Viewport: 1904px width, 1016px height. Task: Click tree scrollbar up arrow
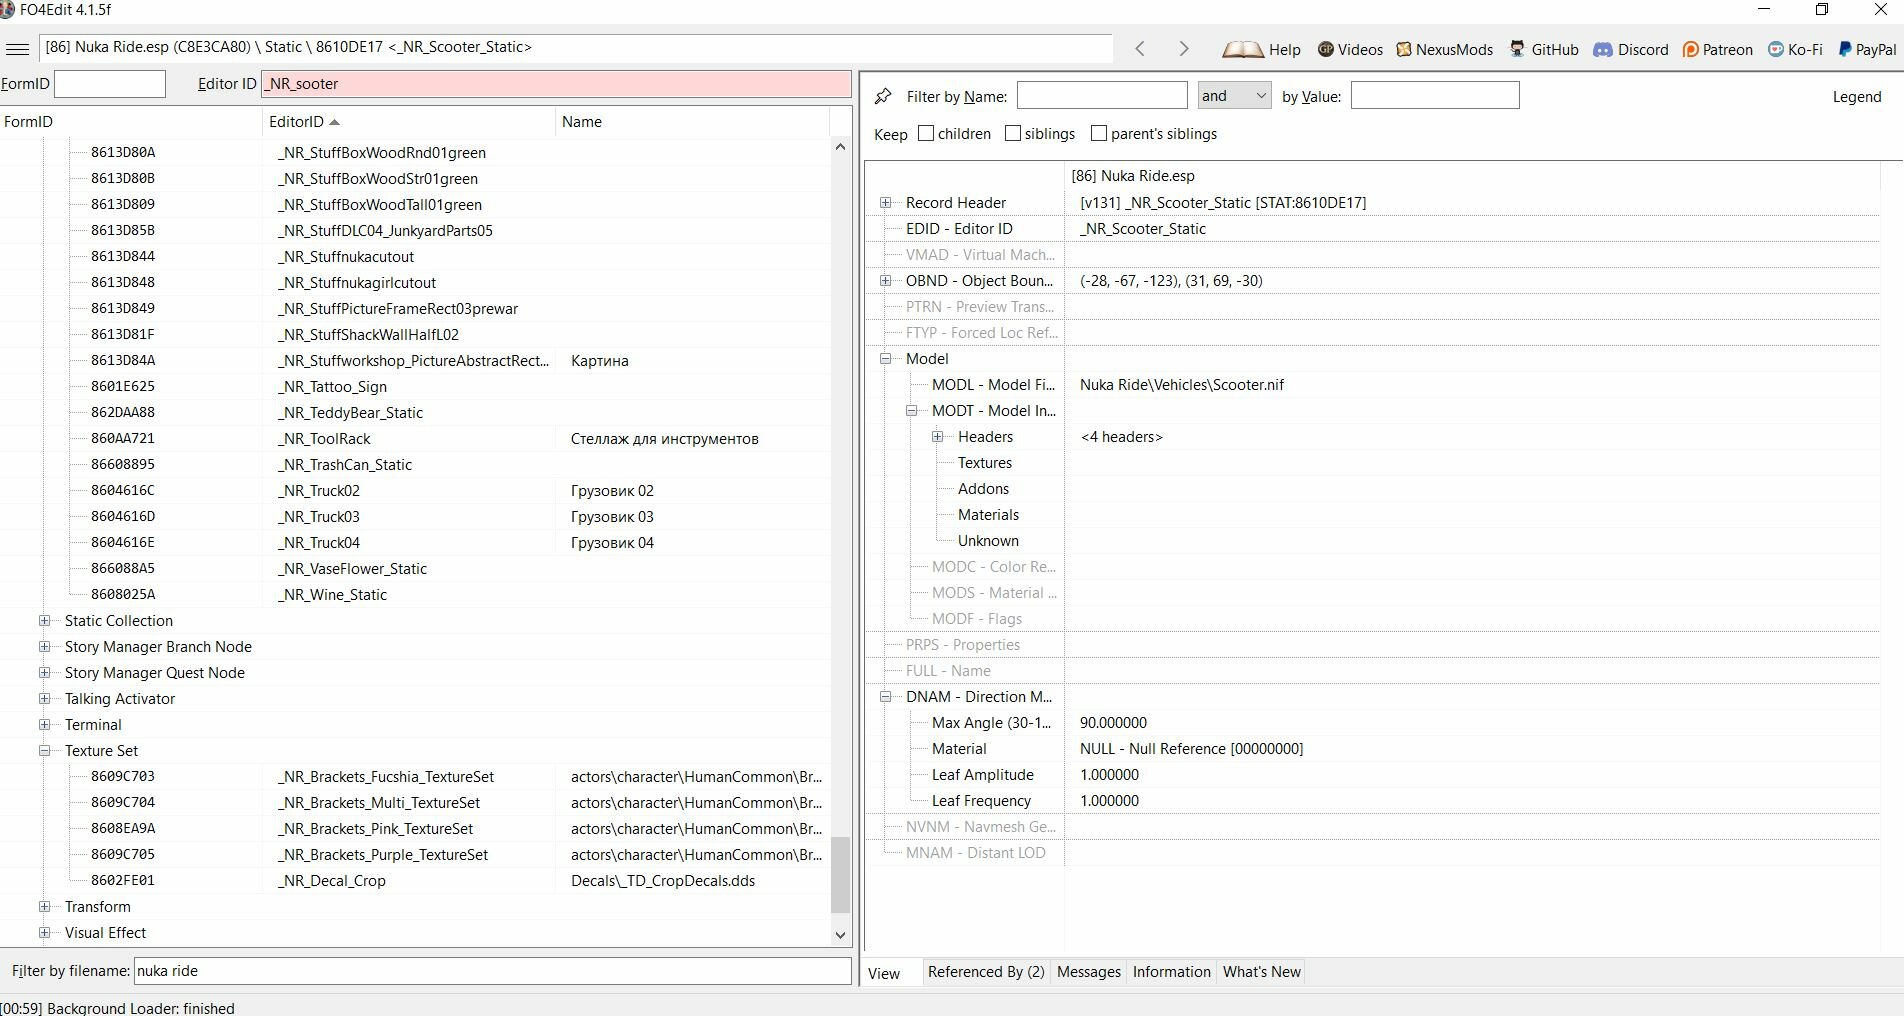tap(840, 147)
